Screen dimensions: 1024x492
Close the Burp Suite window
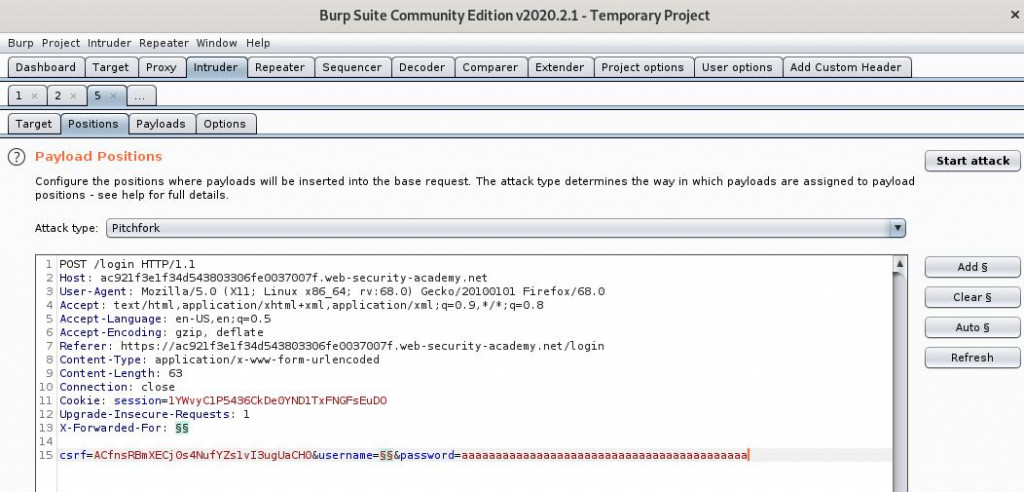1014,14
